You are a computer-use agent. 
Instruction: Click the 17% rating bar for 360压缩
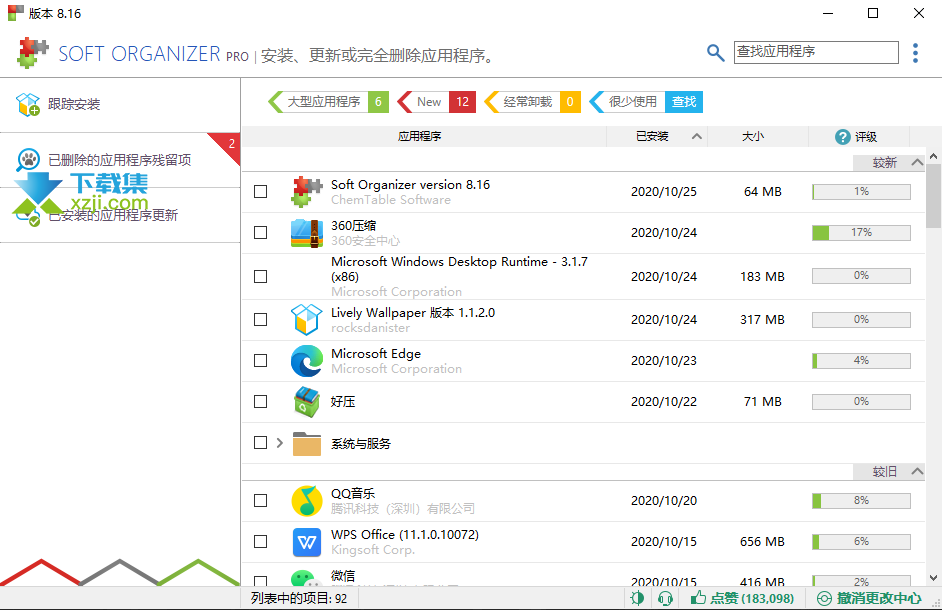click(861, 233)
